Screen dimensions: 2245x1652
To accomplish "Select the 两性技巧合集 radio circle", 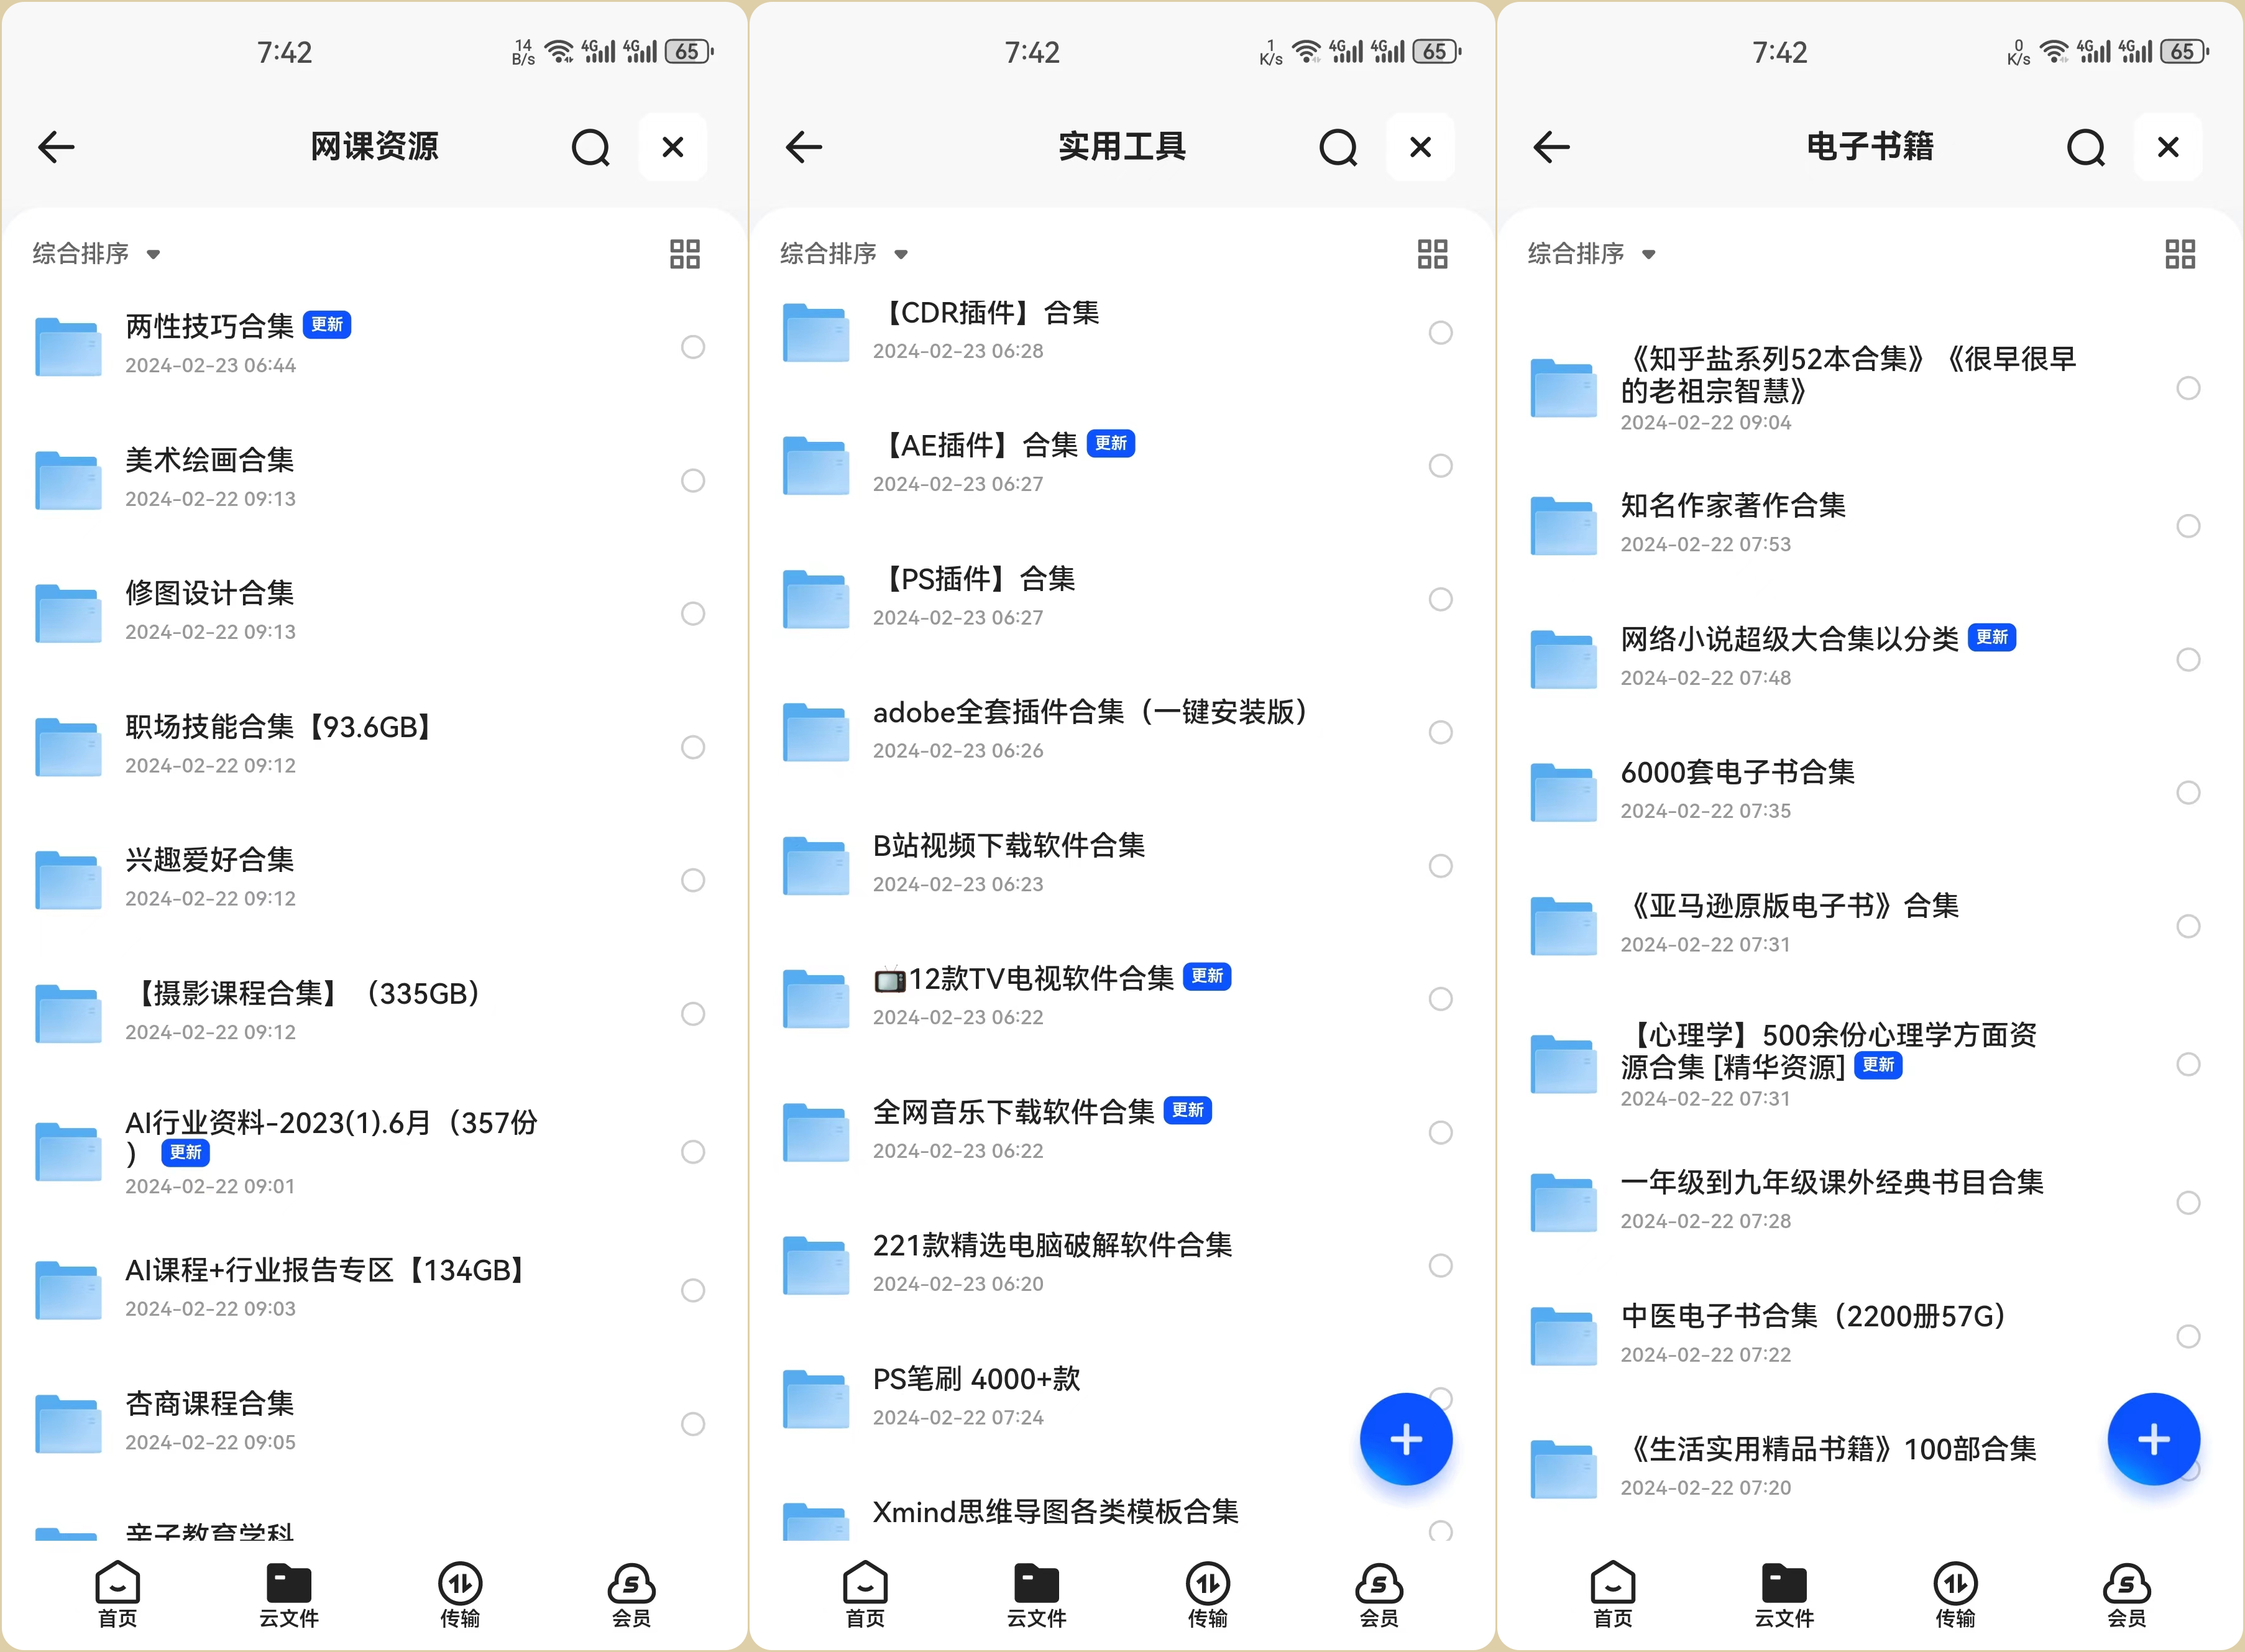I will tap(693, 347).
